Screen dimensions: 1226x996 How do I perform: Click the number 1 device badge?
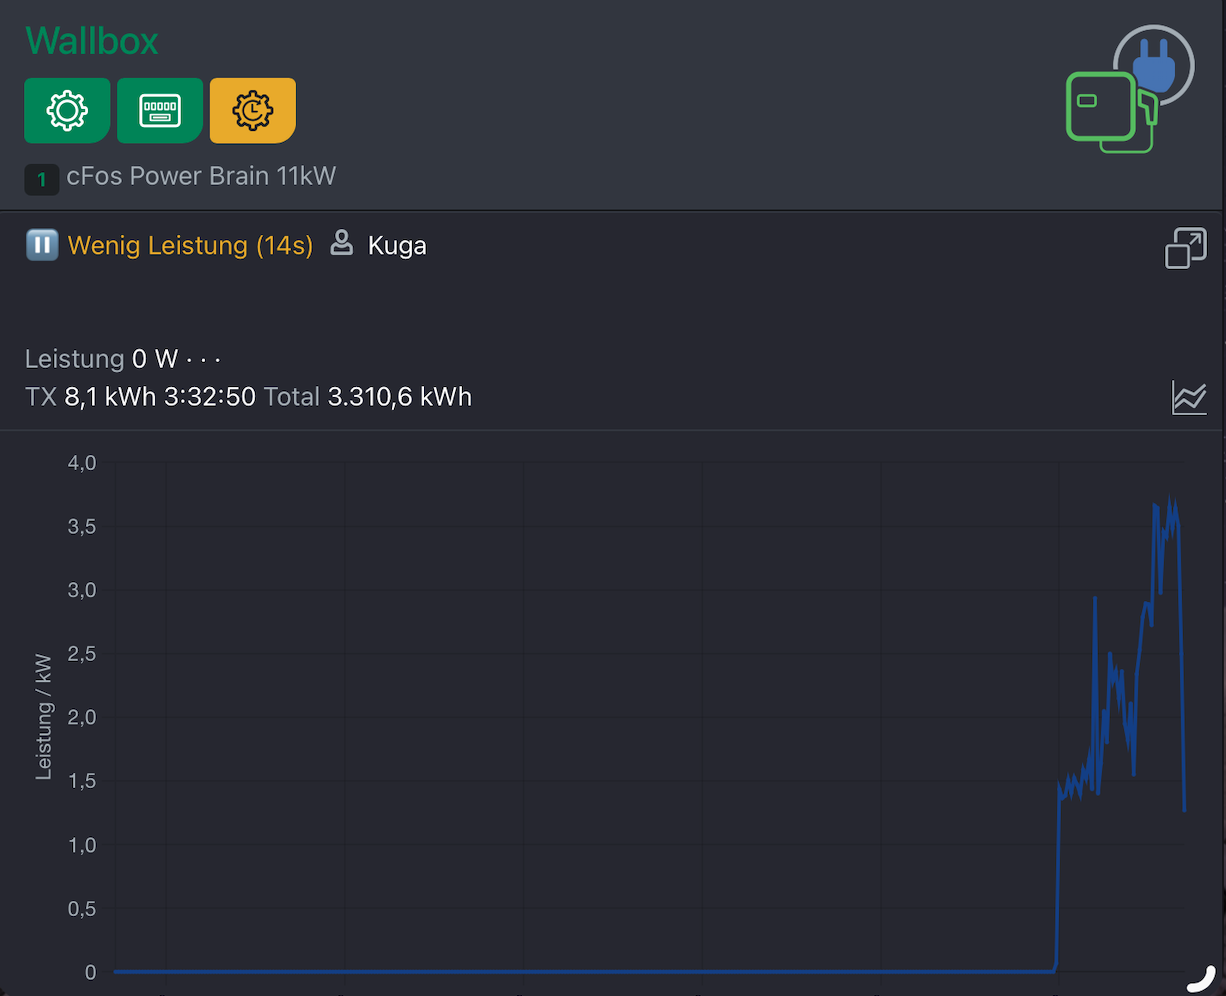point(41,180)
